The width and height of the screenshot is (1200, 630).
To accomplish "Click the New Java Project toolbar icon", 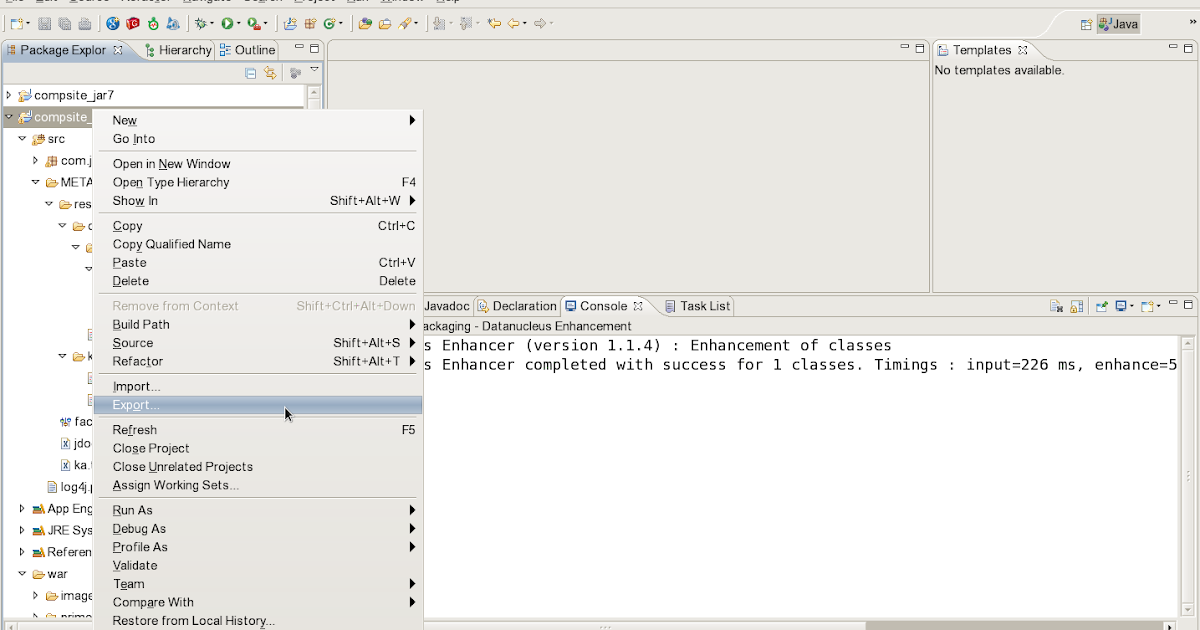I will click(290, 23).
